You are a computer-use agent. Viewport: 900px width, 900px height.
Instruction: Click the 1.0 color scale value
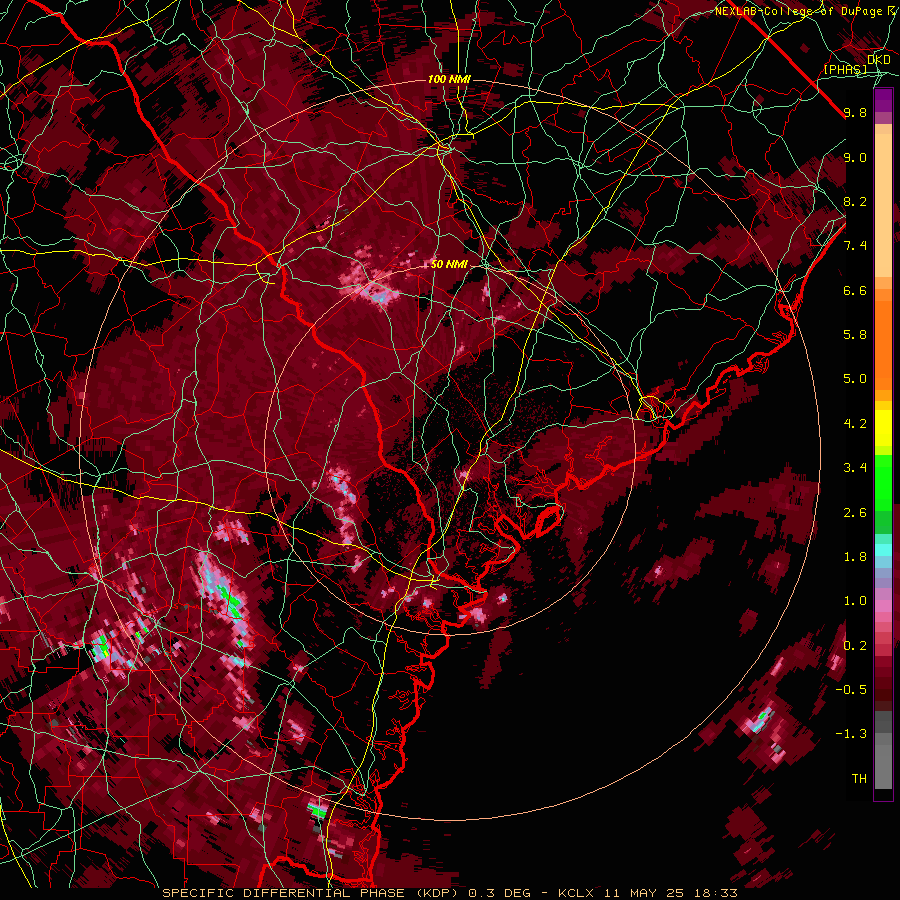855,601
